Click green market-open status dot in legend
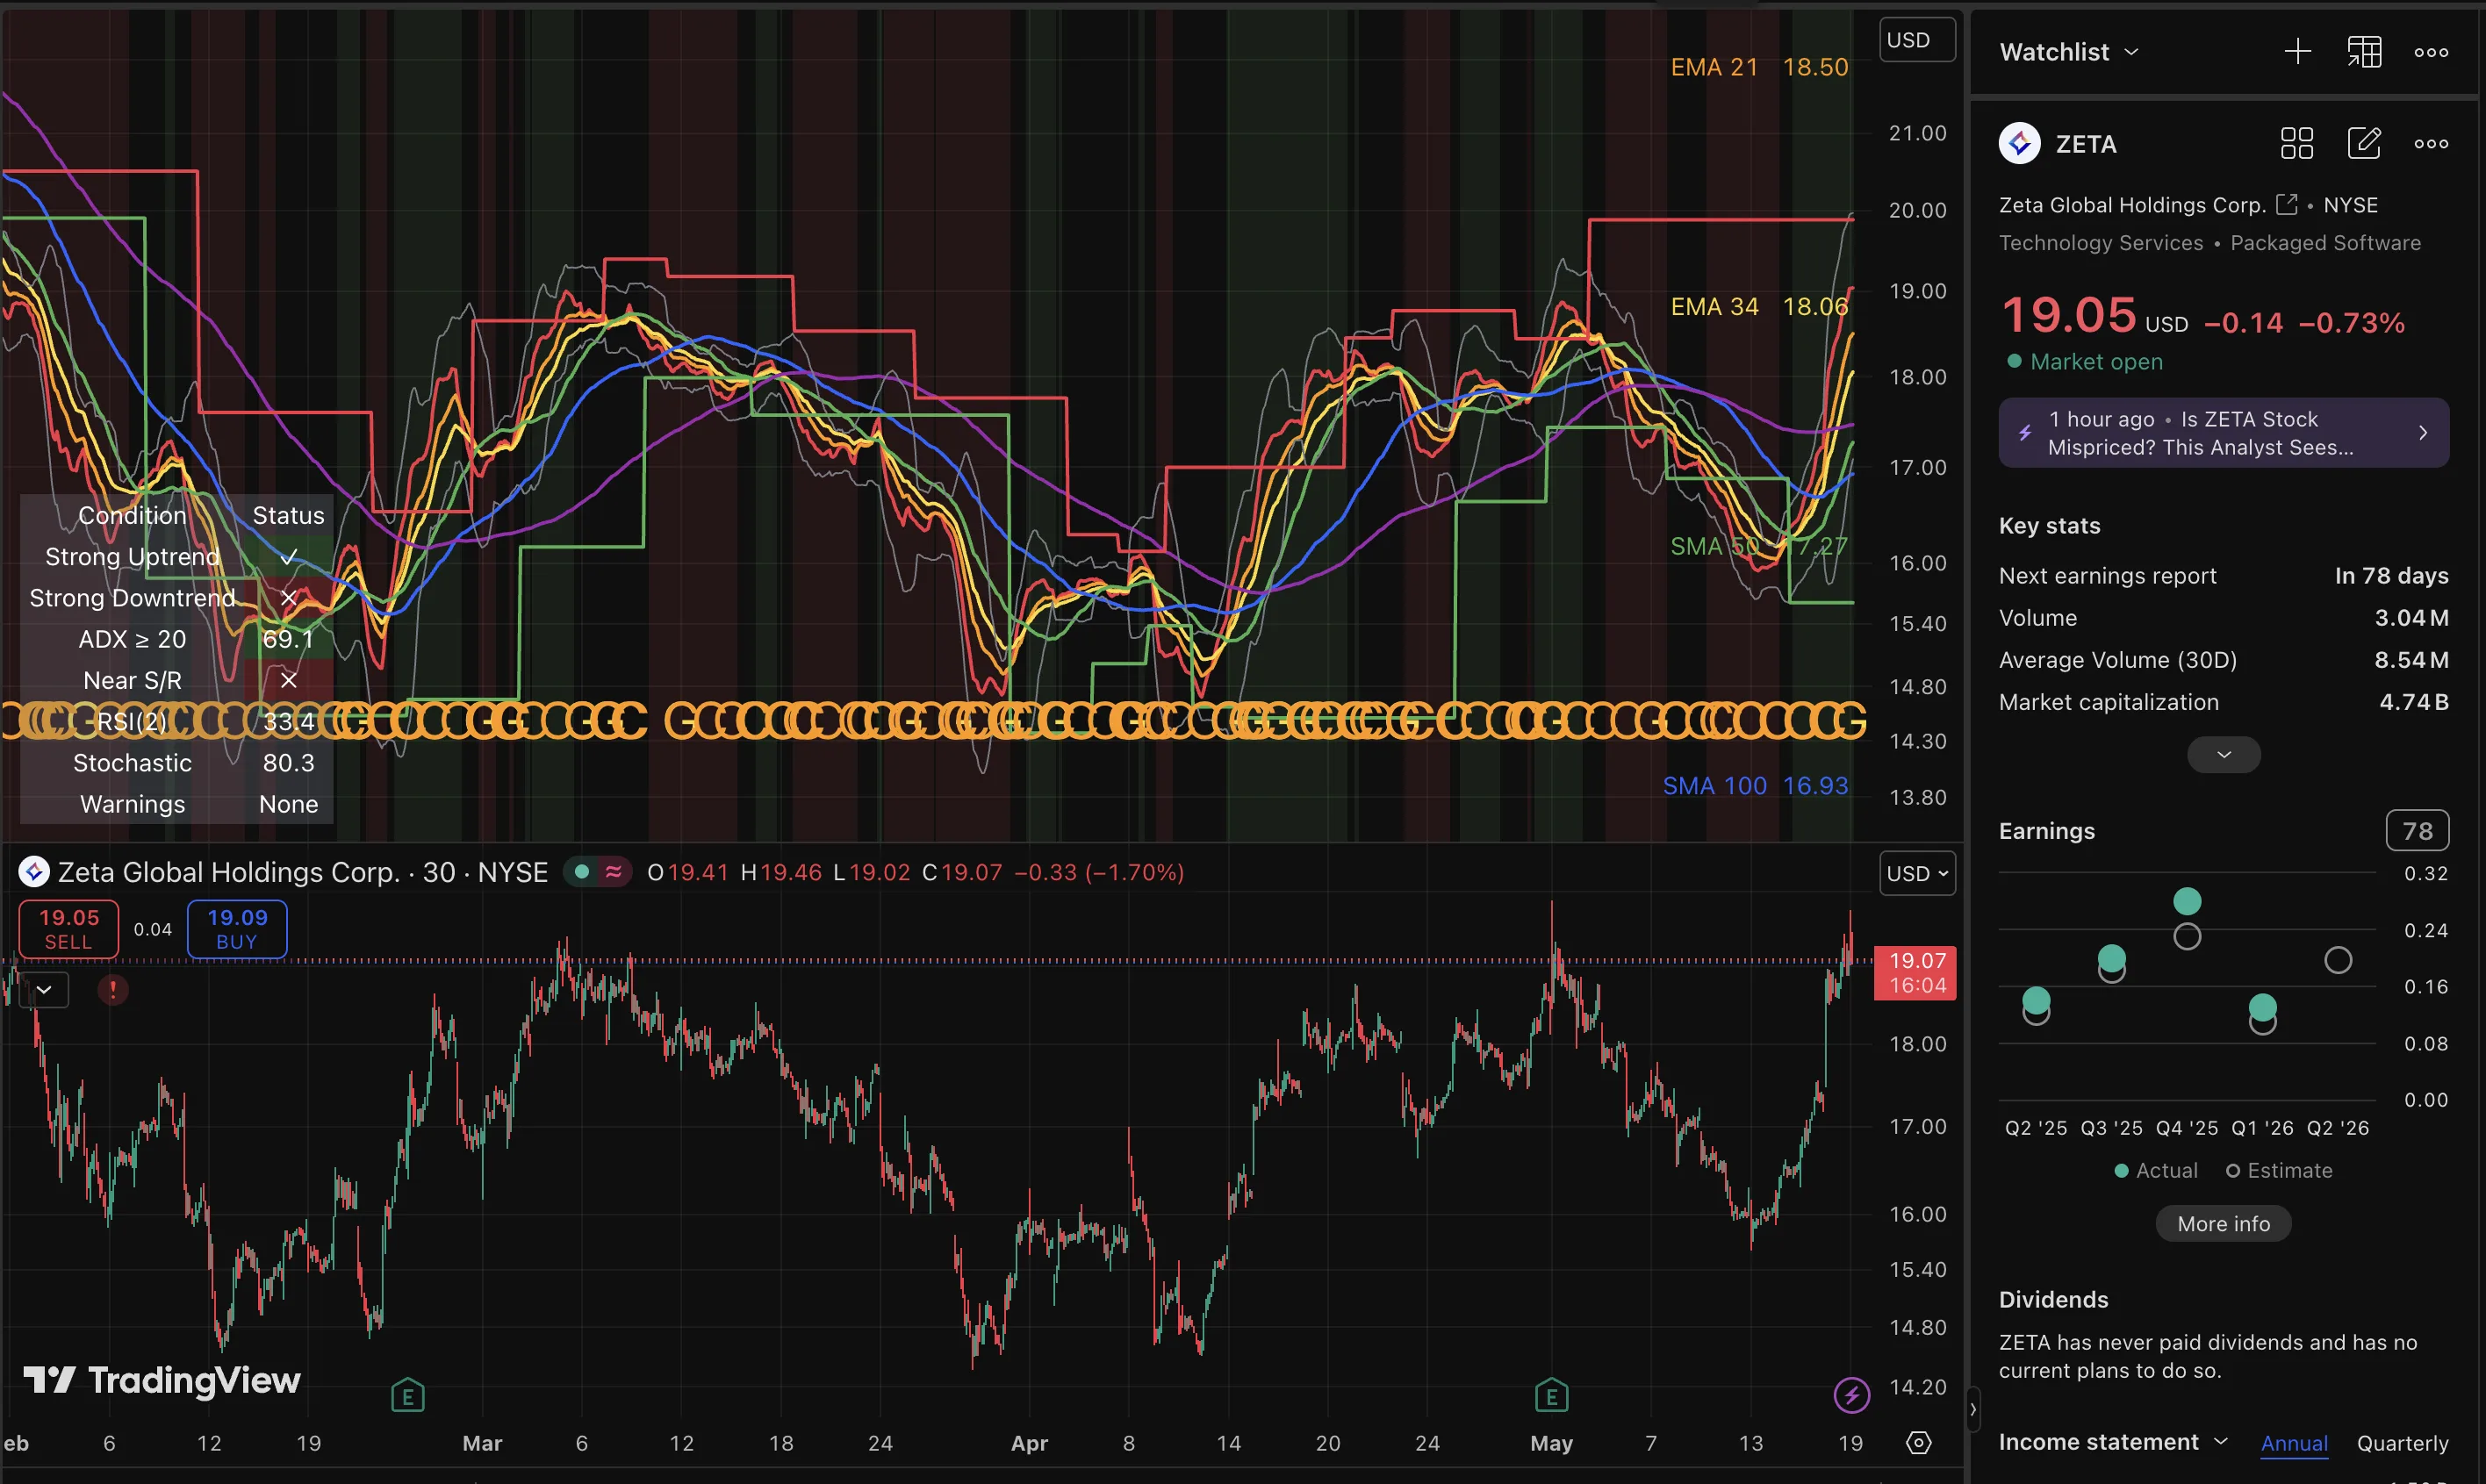Viewport: 2486px width, 1484px height. [x=582, y=872]
